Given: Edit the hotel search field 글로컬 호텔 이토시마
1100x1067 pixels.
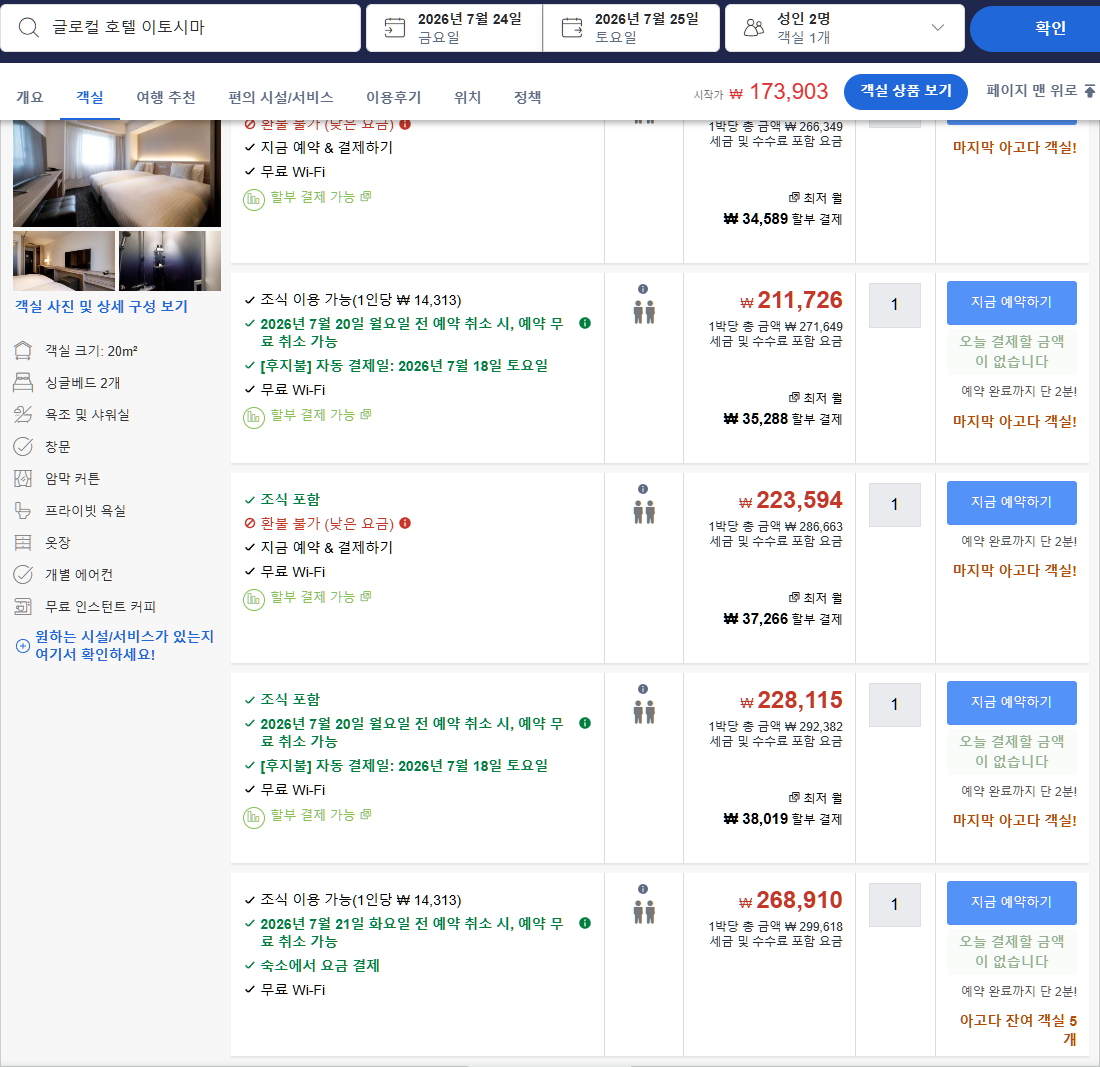Looking at the screenshot, I should [181, 27].
